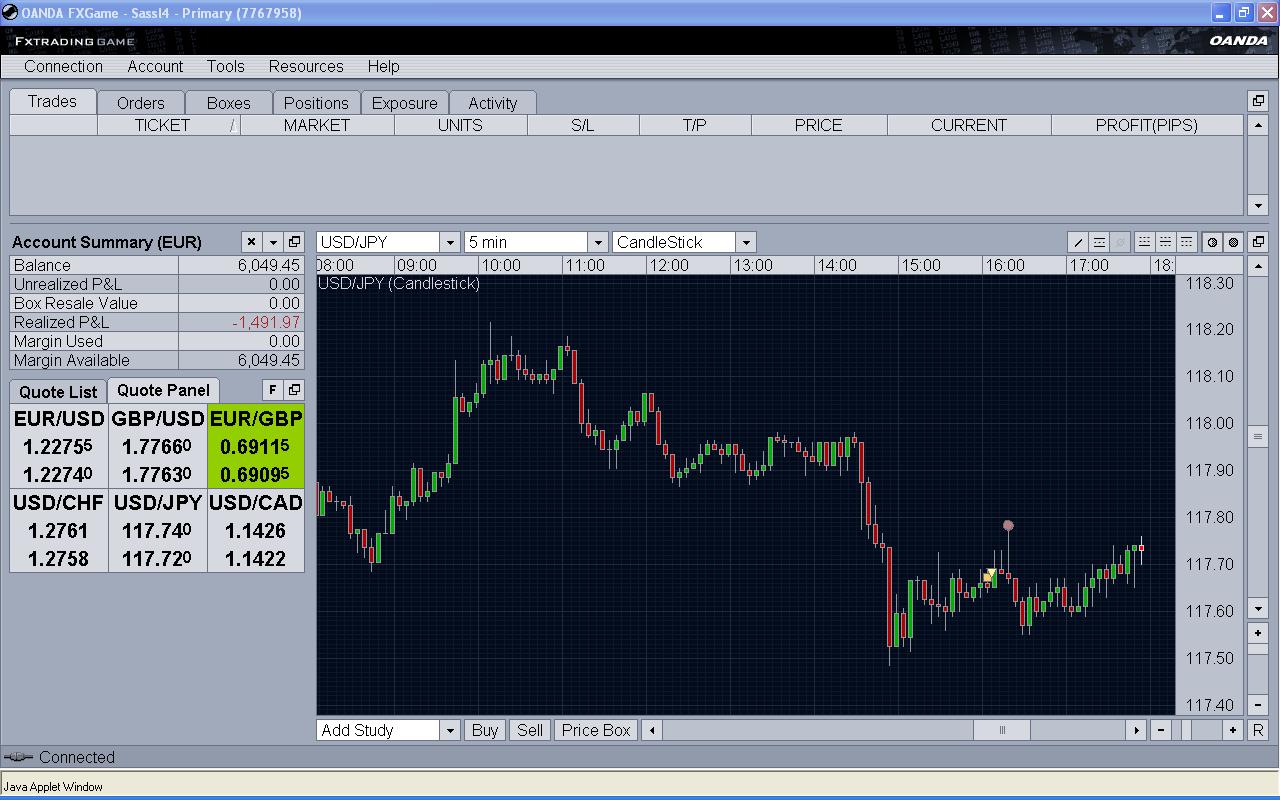
Task: Reset the chart with the R button
Action: [x=1258, y=730]
